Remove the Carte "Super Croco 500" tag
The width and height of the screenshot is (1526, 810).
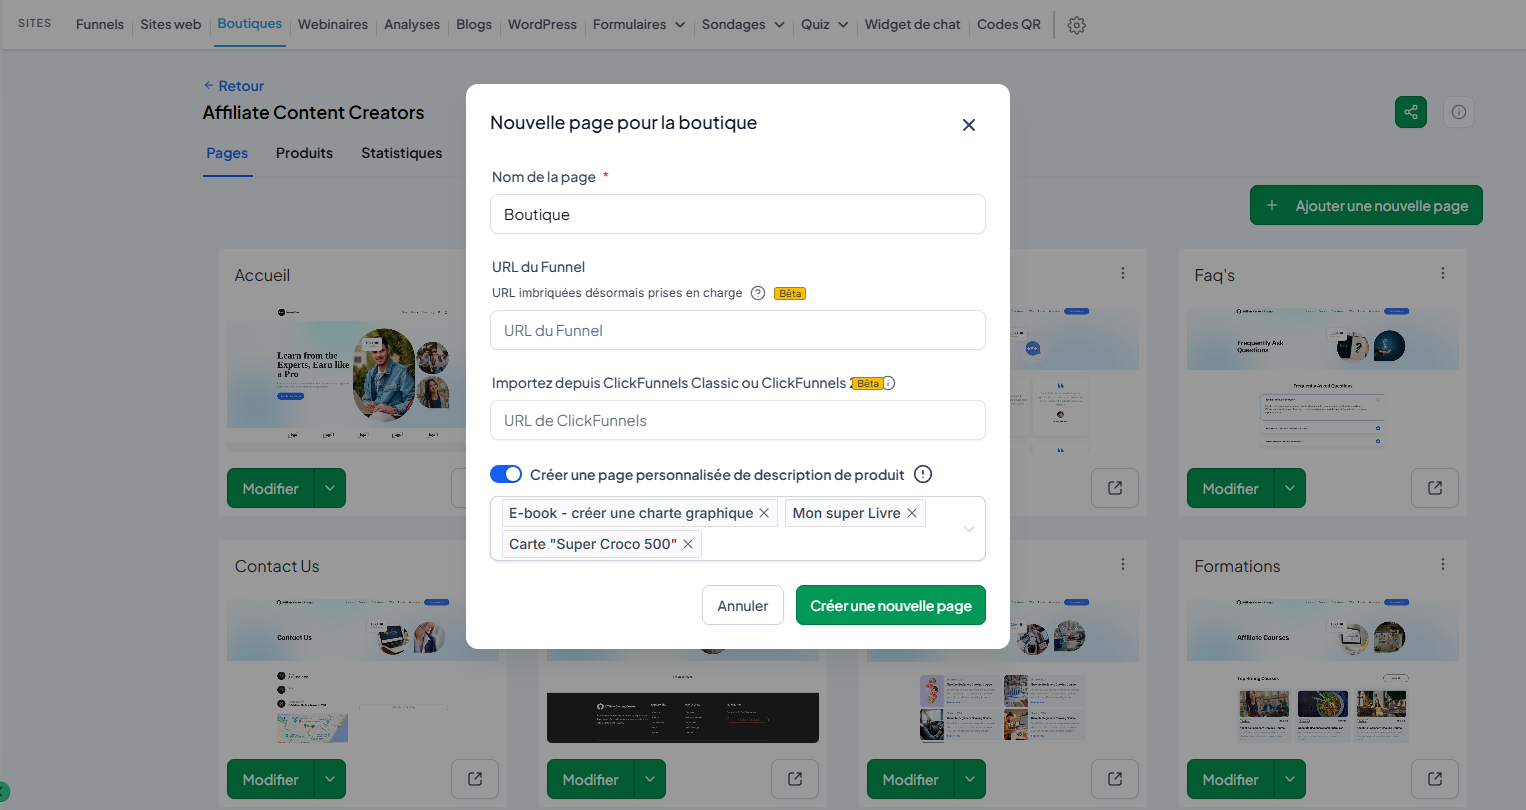click(x=688, y=544)
